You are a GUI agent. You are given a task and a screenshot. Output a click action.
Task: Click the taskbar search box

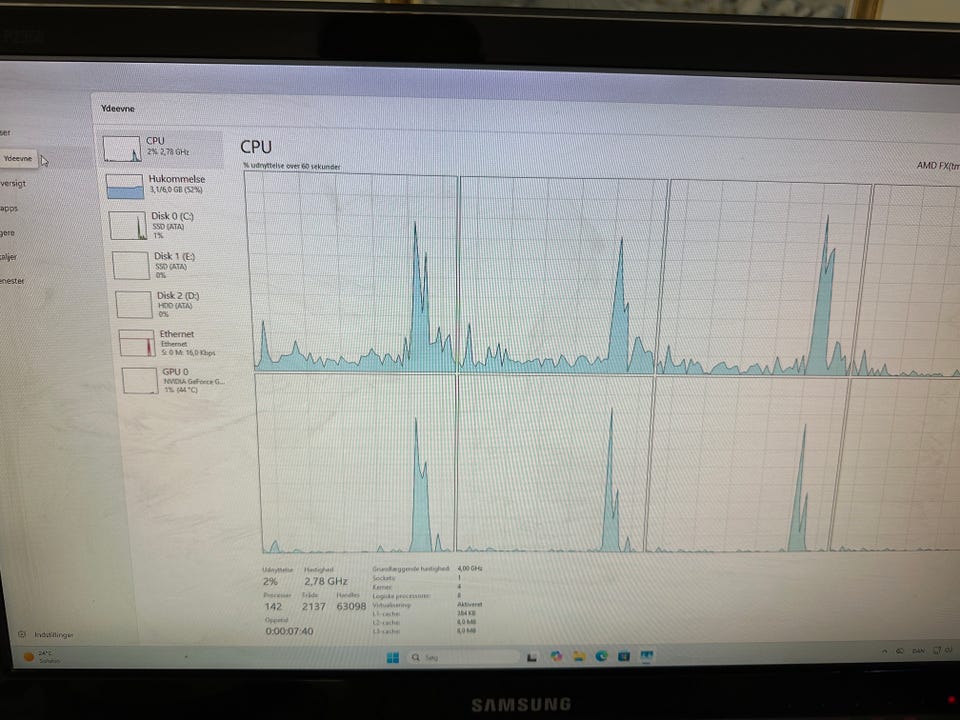(462, 657)
